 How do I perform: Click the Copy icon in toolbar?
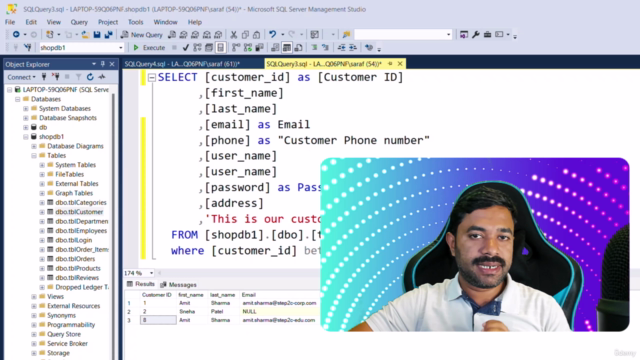245,35
